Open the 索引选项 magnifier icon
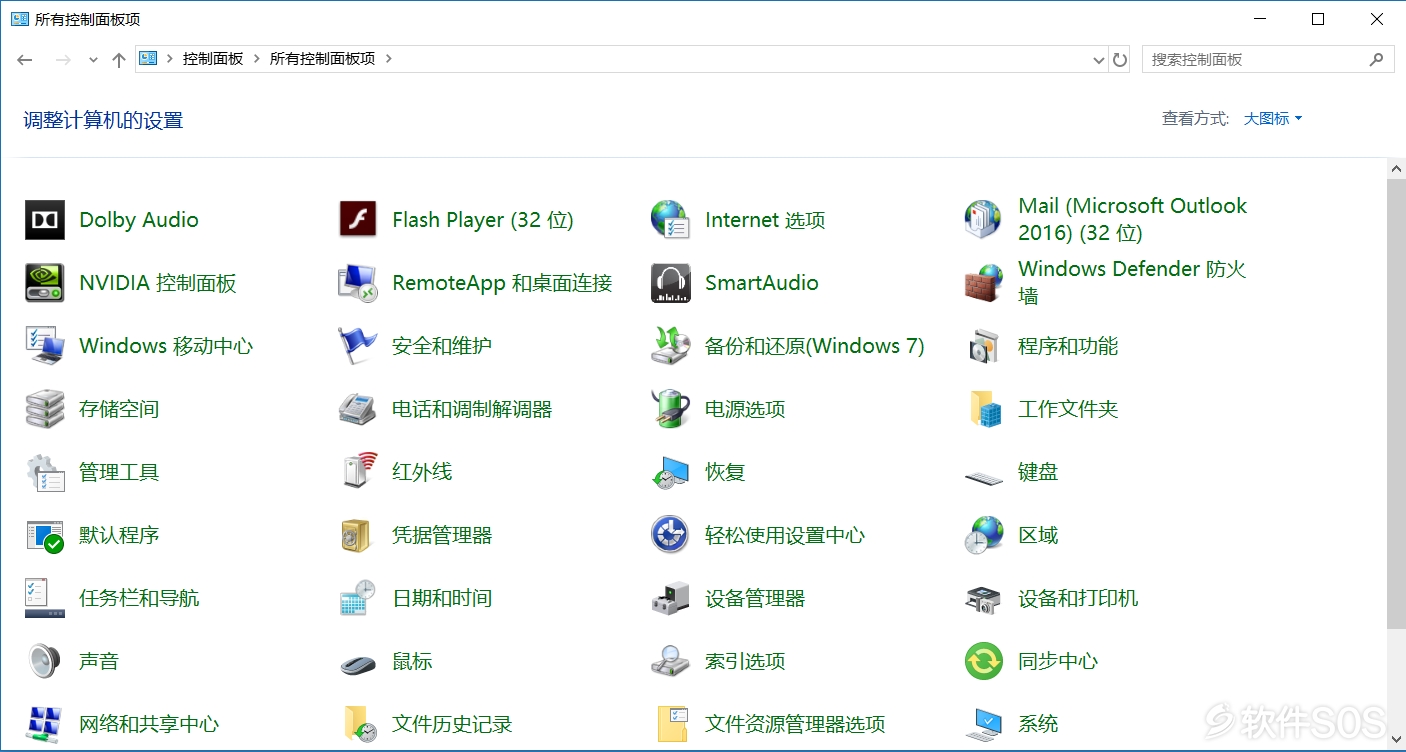 [x=670, y=661]
